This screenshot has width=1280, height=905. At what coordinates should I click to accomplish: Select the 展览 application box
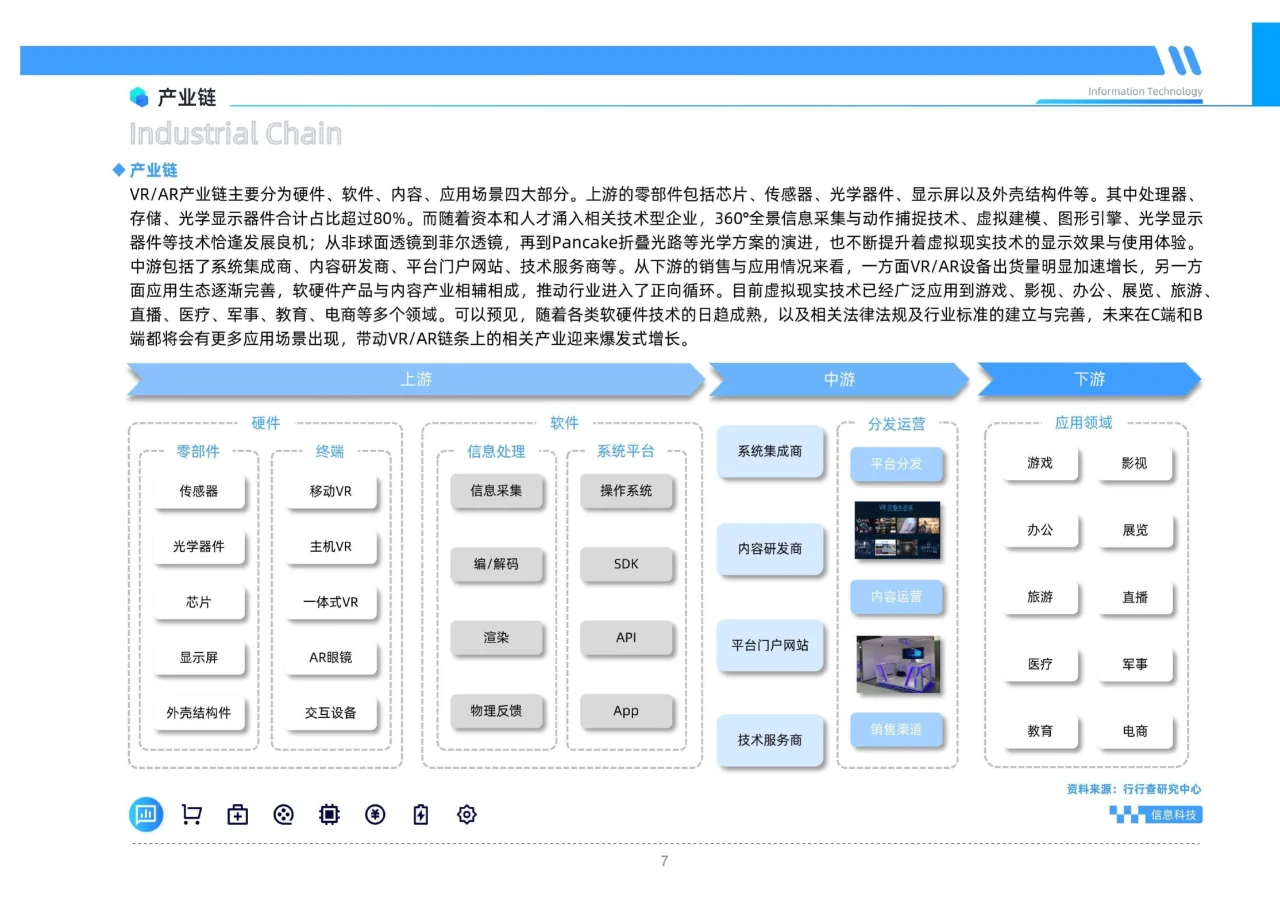point(1134,530)
